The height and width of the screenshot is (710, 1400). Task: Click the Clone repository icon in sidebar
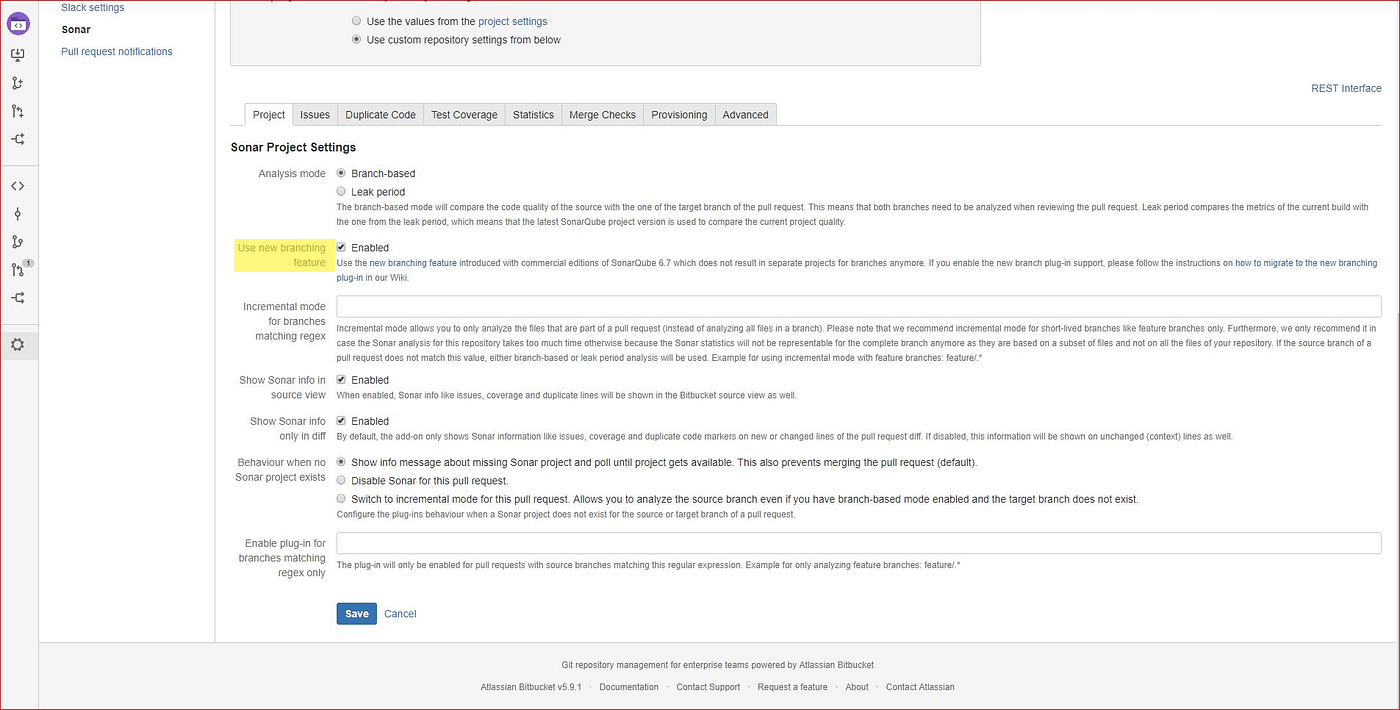tap(18, 55)
